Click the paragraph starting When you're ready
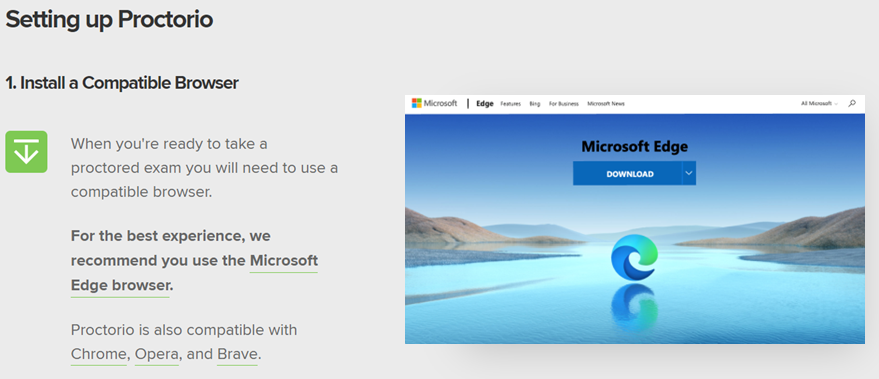Viewport: 879px width, 379px height. (x=204, y=168)
